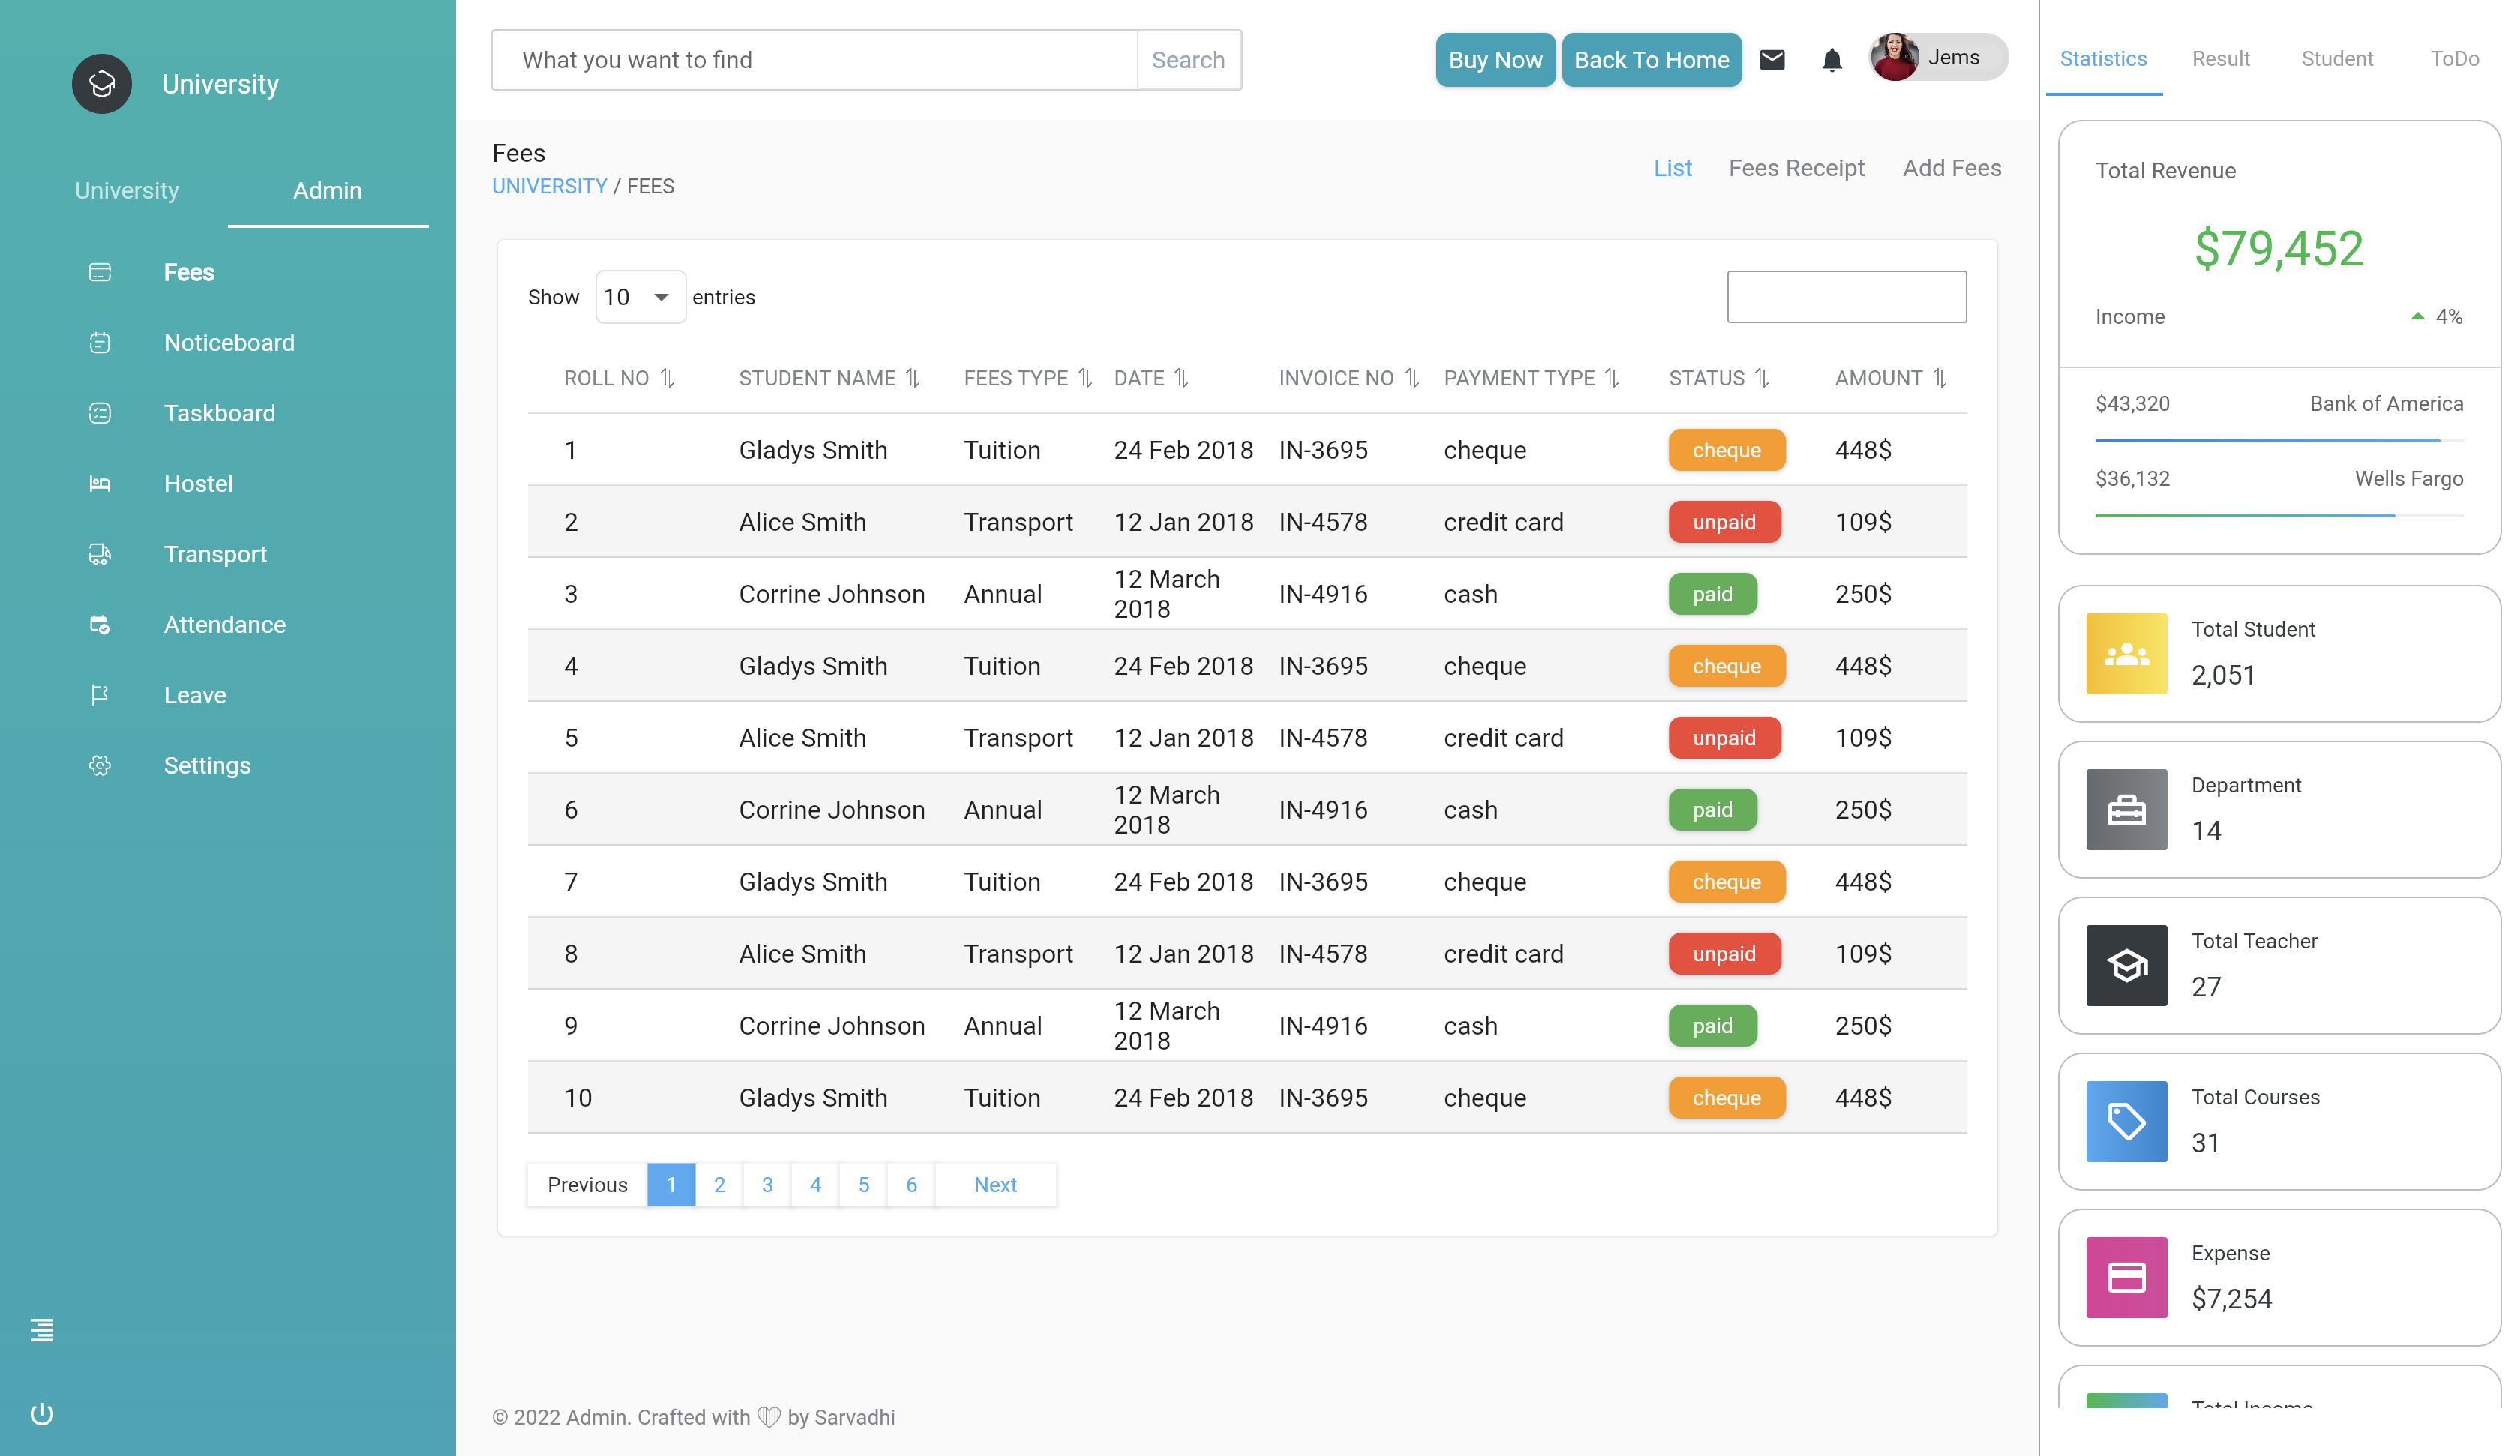This screenshot has height=1456, width=2520.
Task: Collapse the sidebar with the bottom hamburger control
Action: tap(41, 1330)
